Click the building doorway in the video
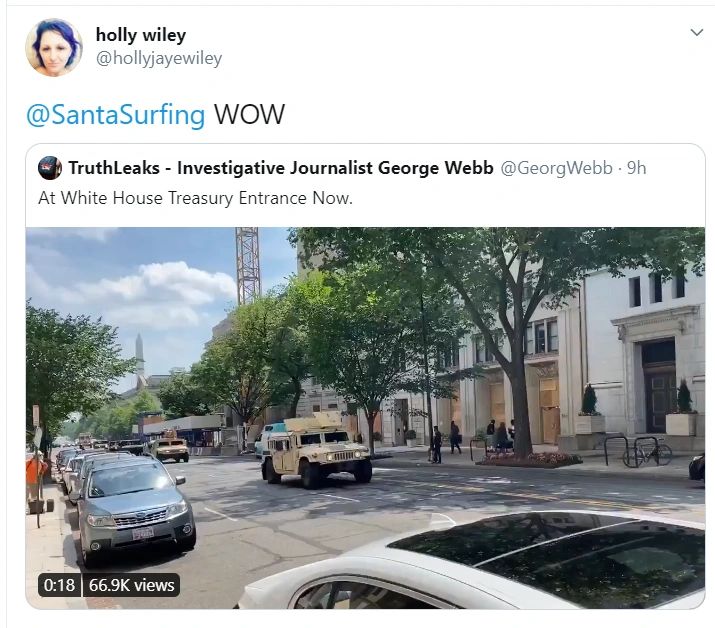The width and height of the screenshot is (715, 628). (658, 386)
